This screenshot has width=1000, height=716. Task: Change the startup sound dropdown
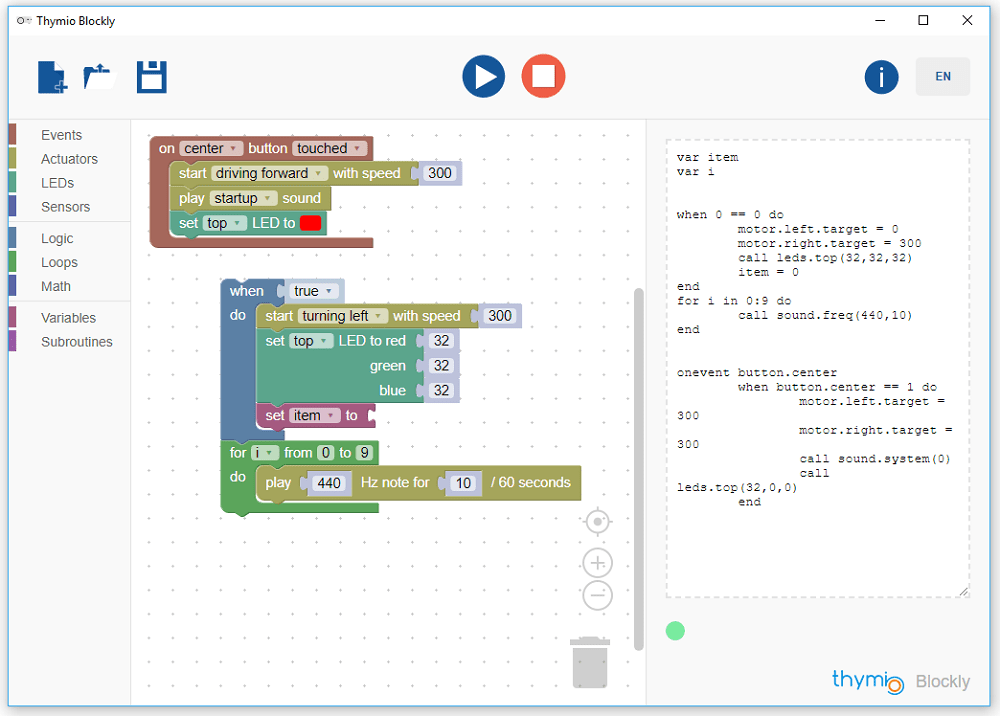[x=243, y=198]
